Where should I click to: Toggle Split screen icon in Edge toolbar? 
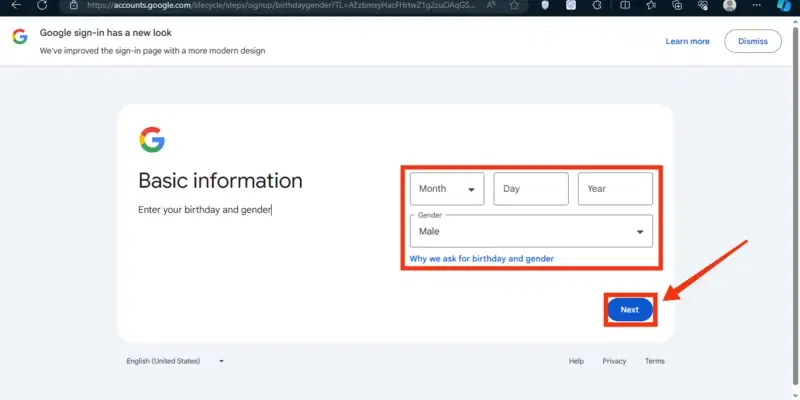click(x=624, y=5)
